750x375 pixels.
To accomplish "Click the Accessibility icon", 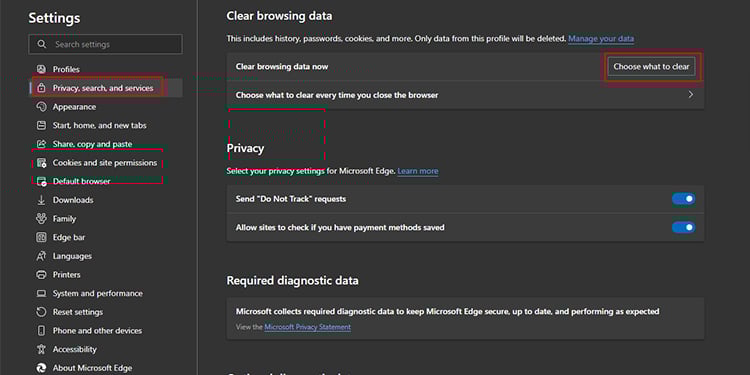I will [x=42, y=349].
